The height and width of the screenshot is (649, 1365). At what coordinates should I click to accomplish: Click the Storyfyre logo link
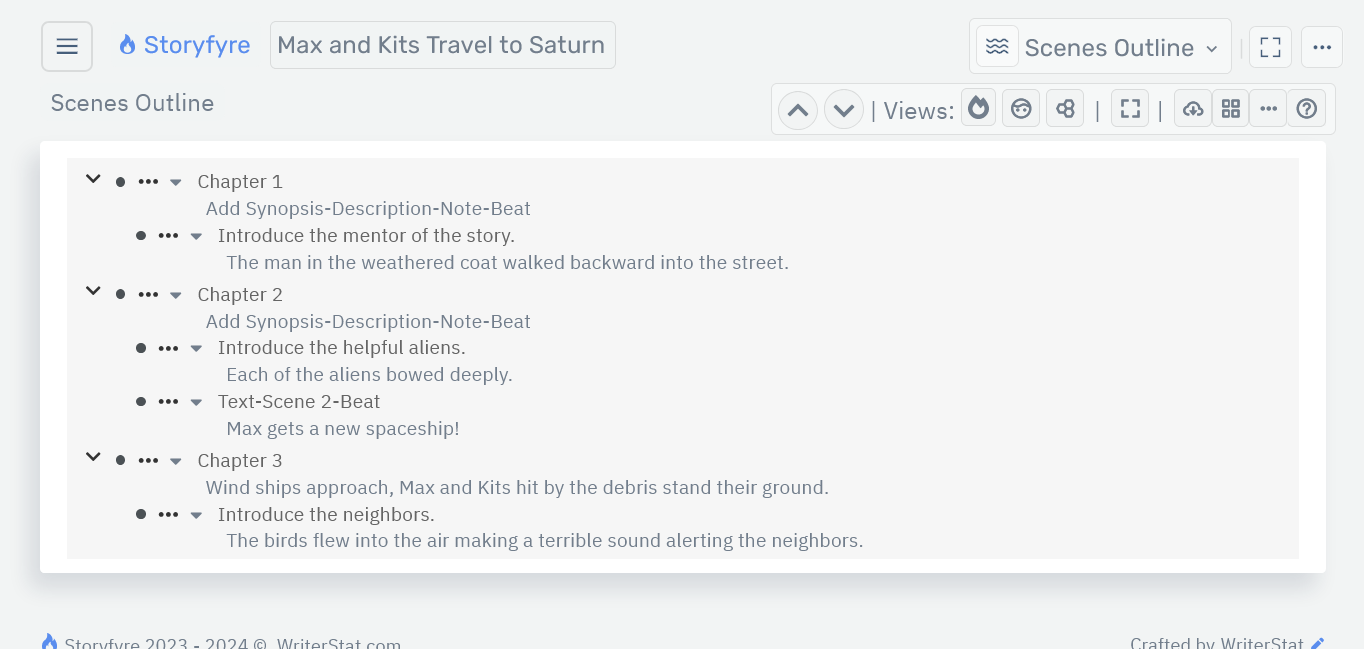pyautogui.click(x=184, y=45)
